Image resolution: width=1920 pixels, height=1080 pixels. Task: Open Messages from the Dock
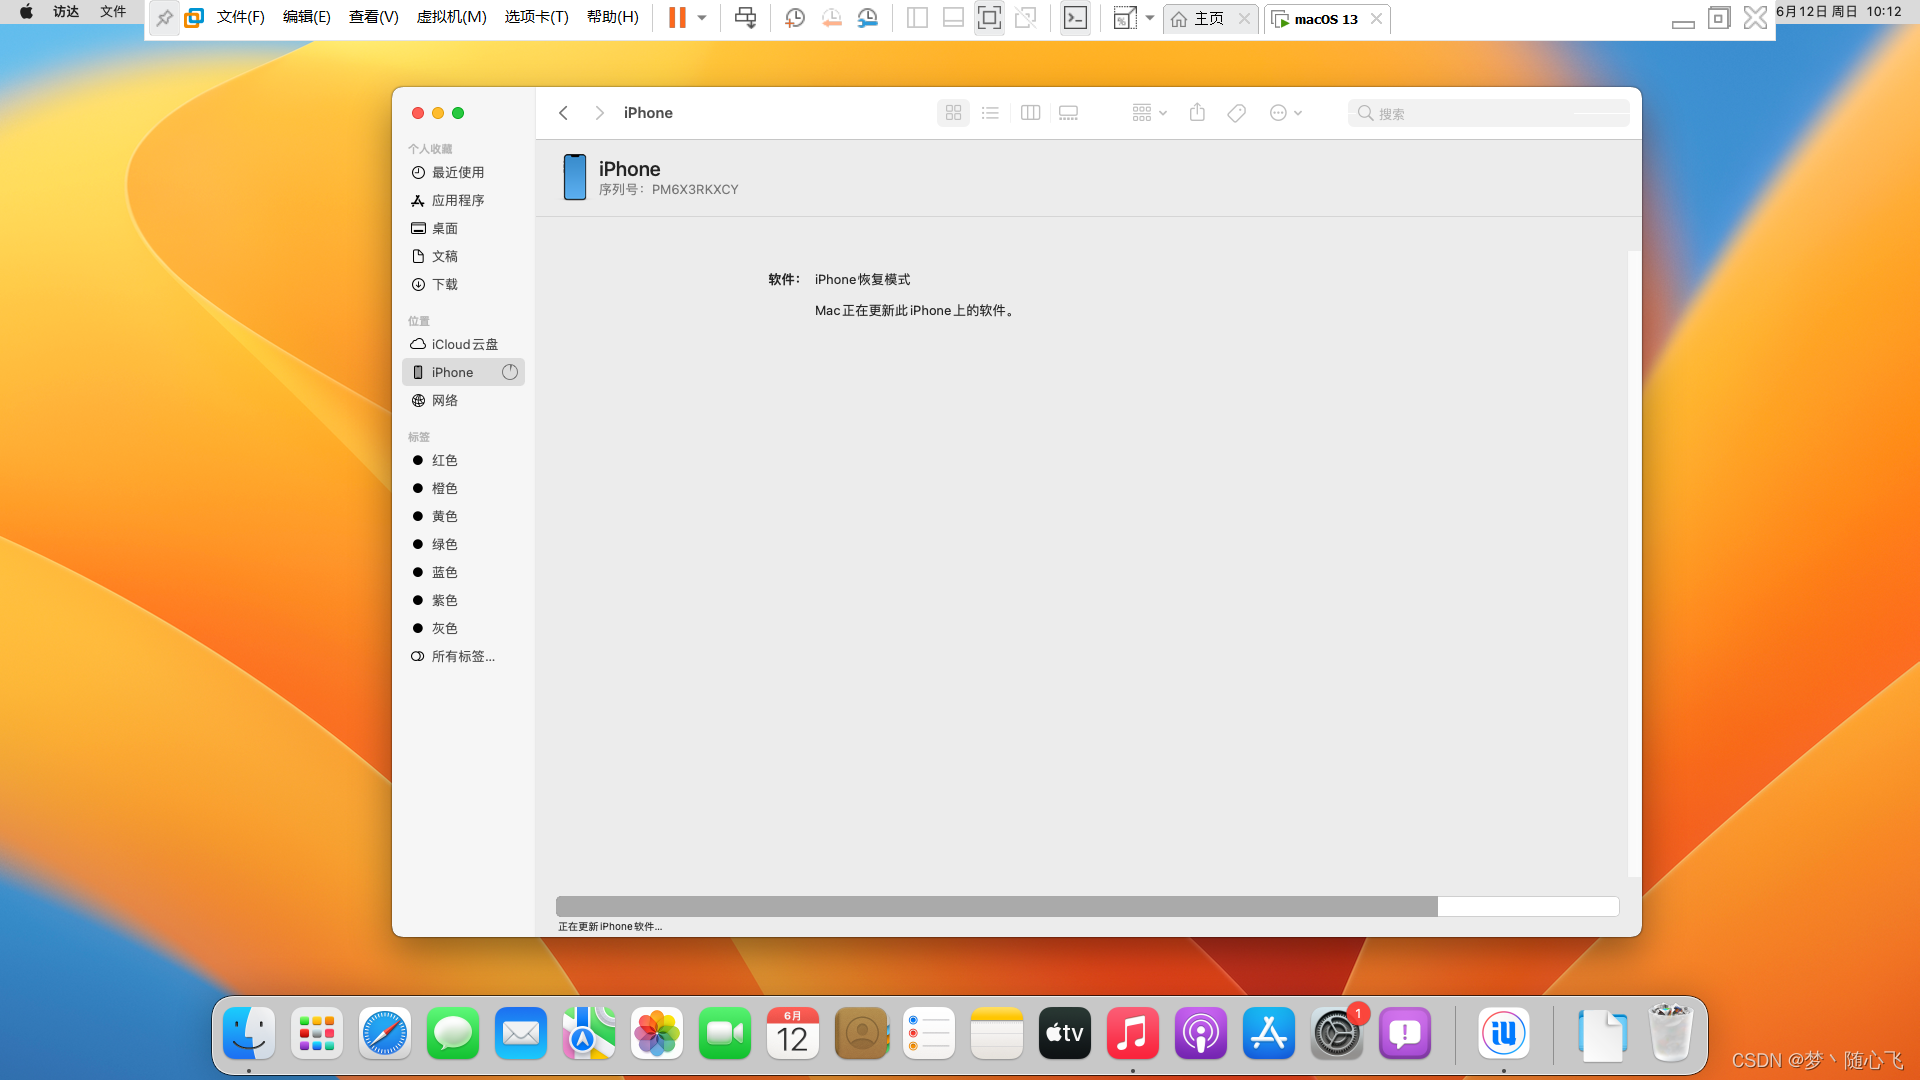click(453, 1034)
